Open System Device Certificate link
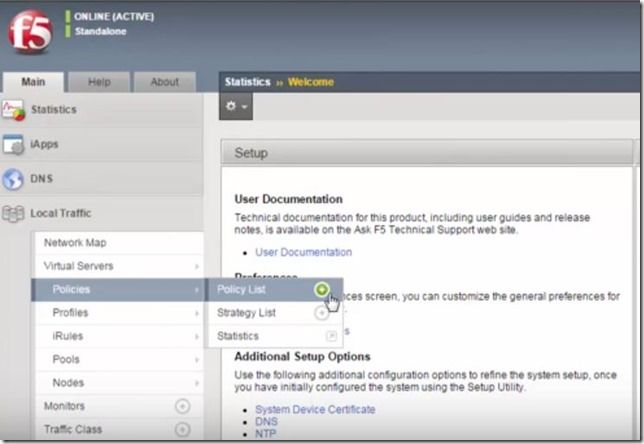 [x=315, y=409]
